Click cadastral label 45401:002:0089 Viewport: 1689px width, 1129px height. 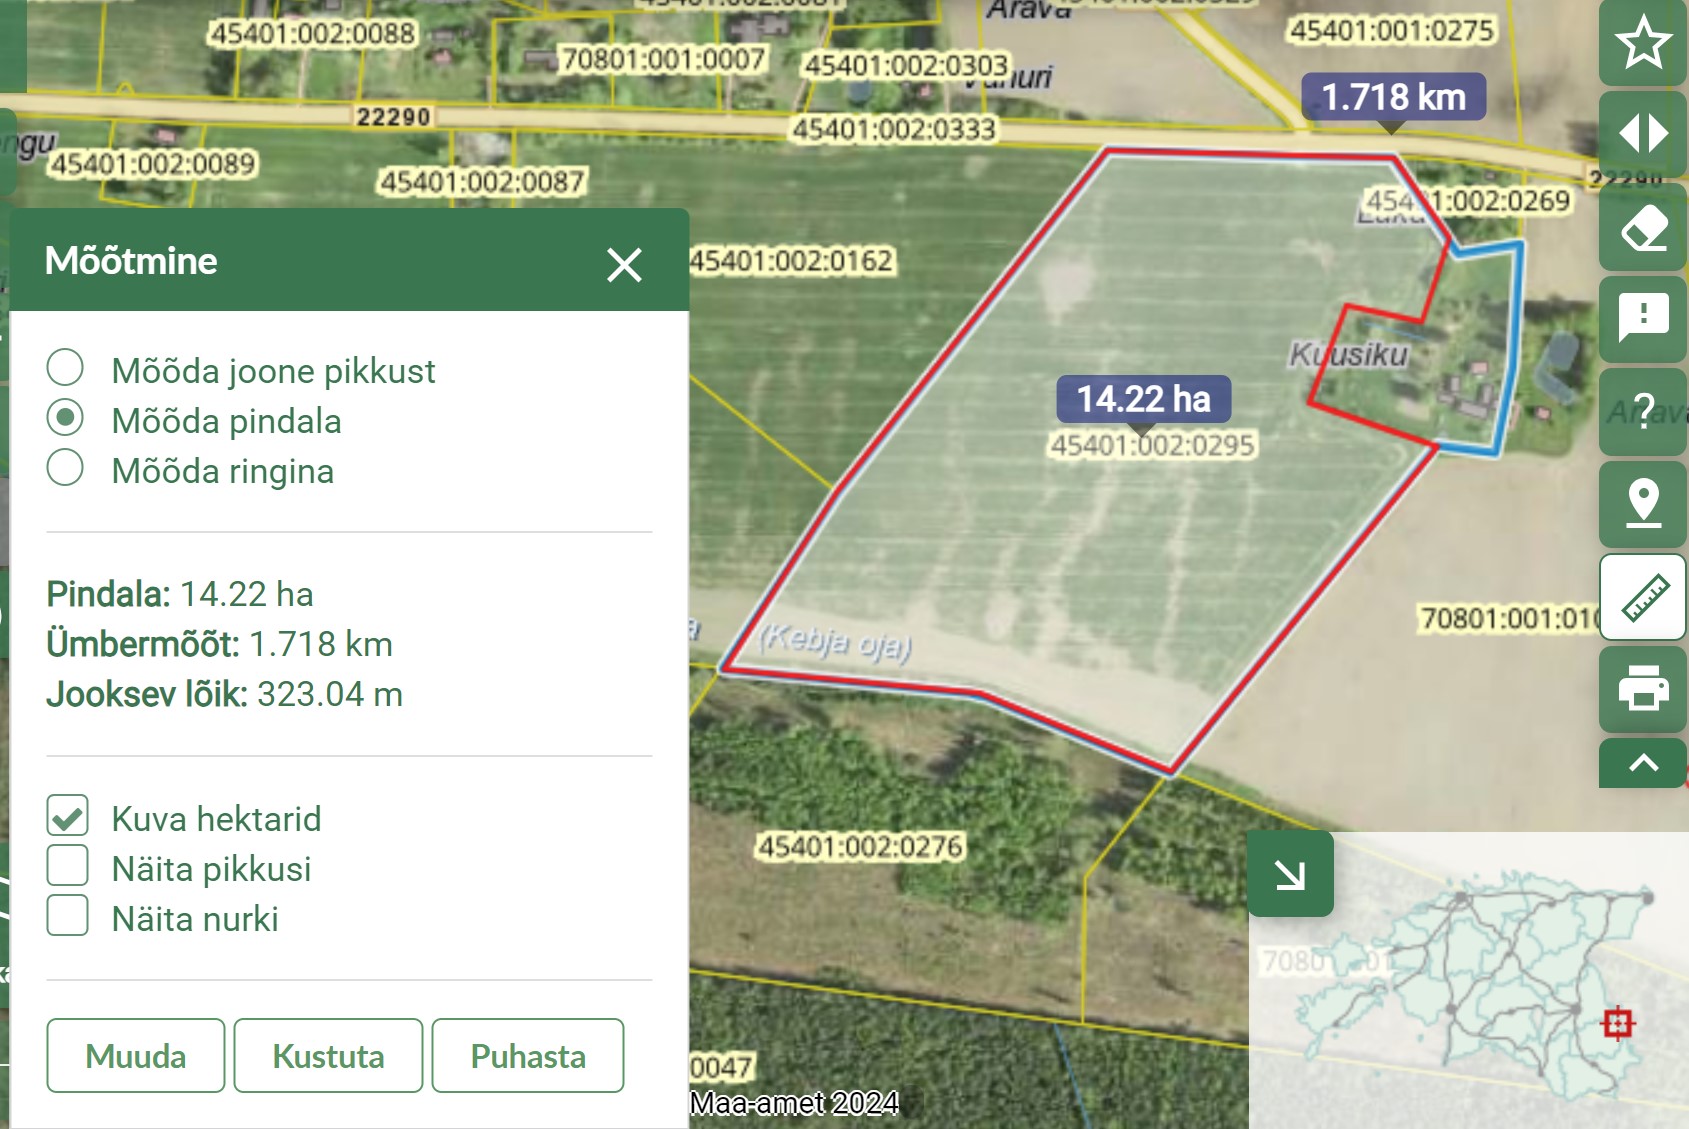153,164
